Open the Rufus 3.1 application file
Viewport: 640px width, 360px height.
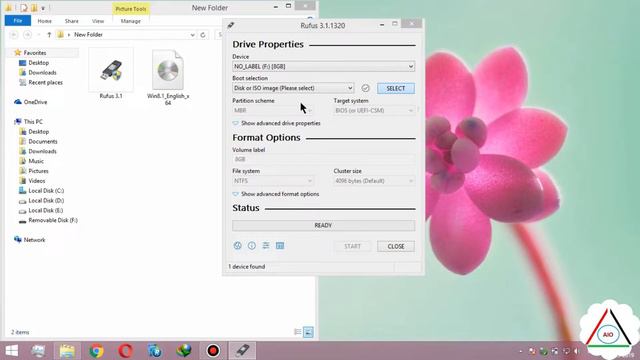click(x=111, y=74)
